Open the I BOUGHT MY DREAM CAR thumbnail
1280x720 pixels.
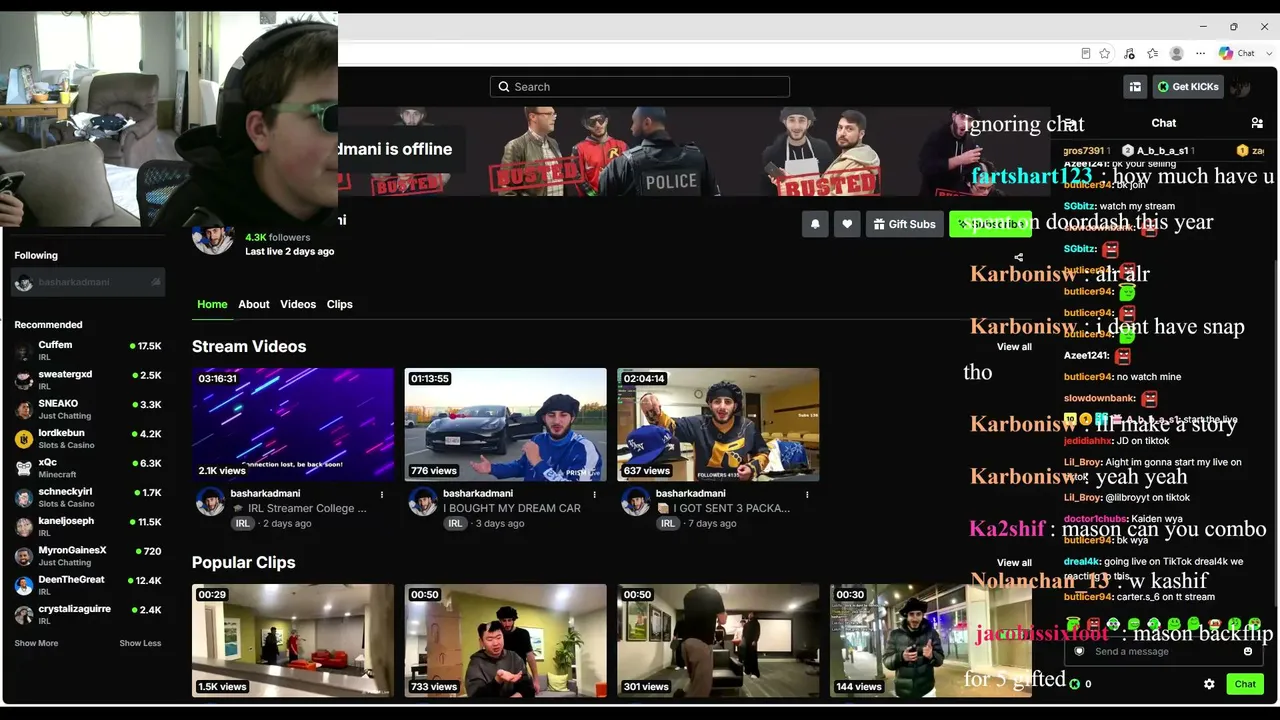pyautogui.click(x=506, y=424)
